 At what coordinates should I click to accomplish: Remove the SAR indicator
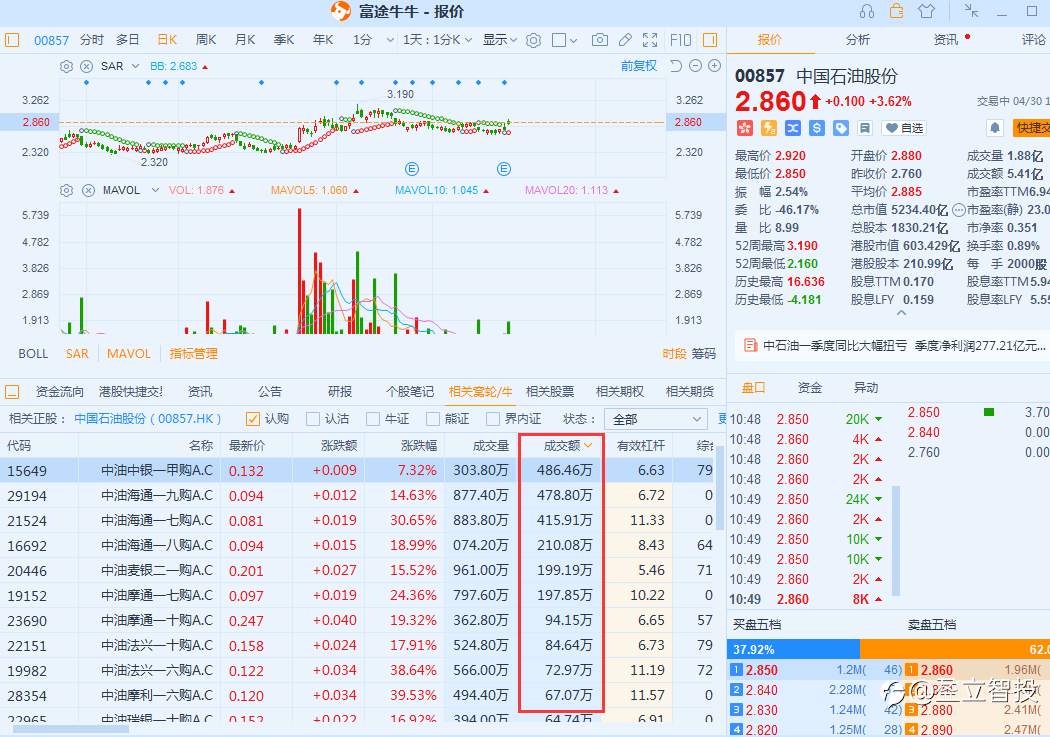pos(86,66)
